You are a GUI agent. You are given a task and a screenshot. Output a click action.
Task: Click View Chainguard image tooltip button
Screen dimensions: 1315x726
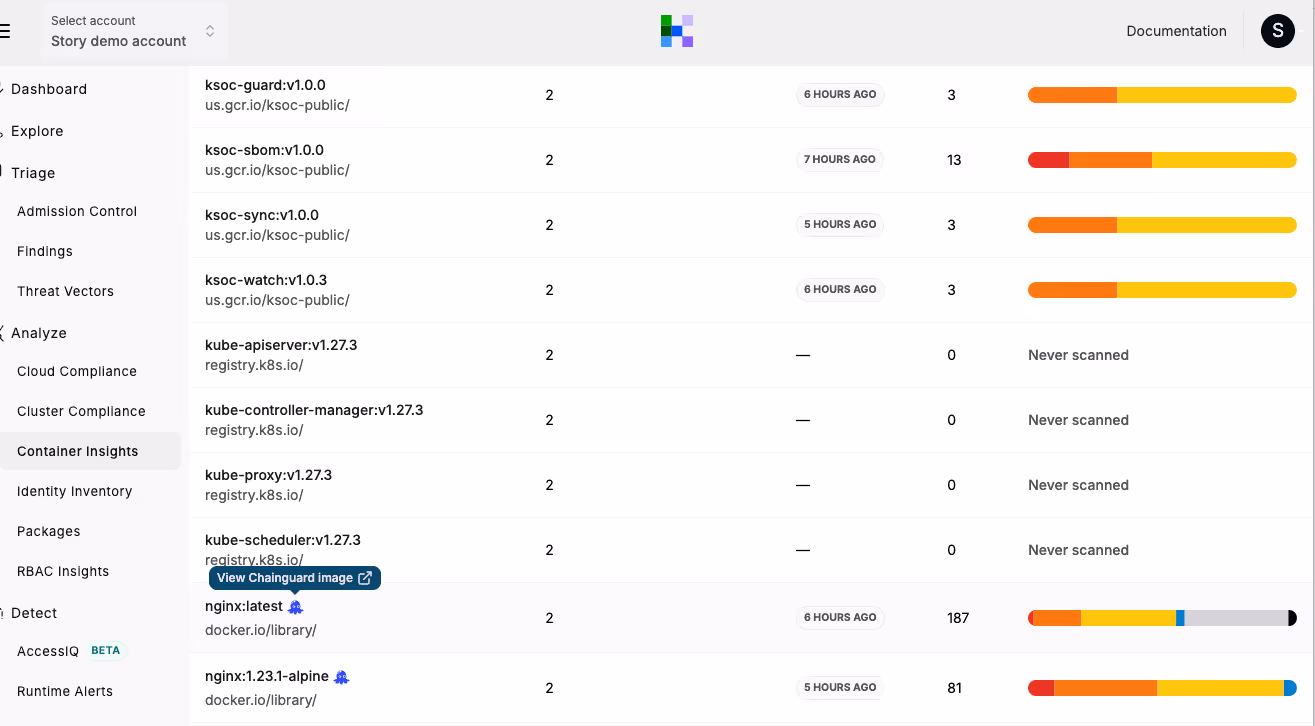[295, 578]
